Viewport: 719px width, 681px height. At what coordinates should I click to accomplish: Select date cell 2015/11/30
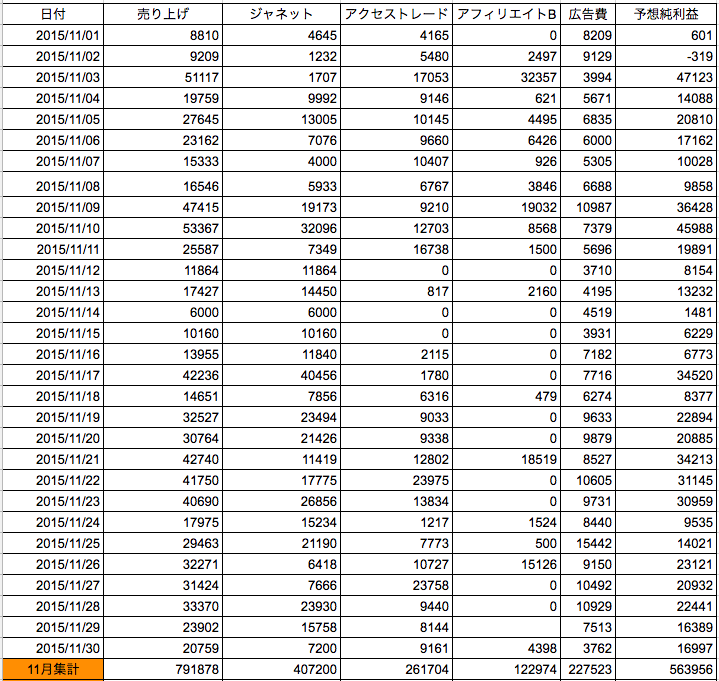point(53,649)
